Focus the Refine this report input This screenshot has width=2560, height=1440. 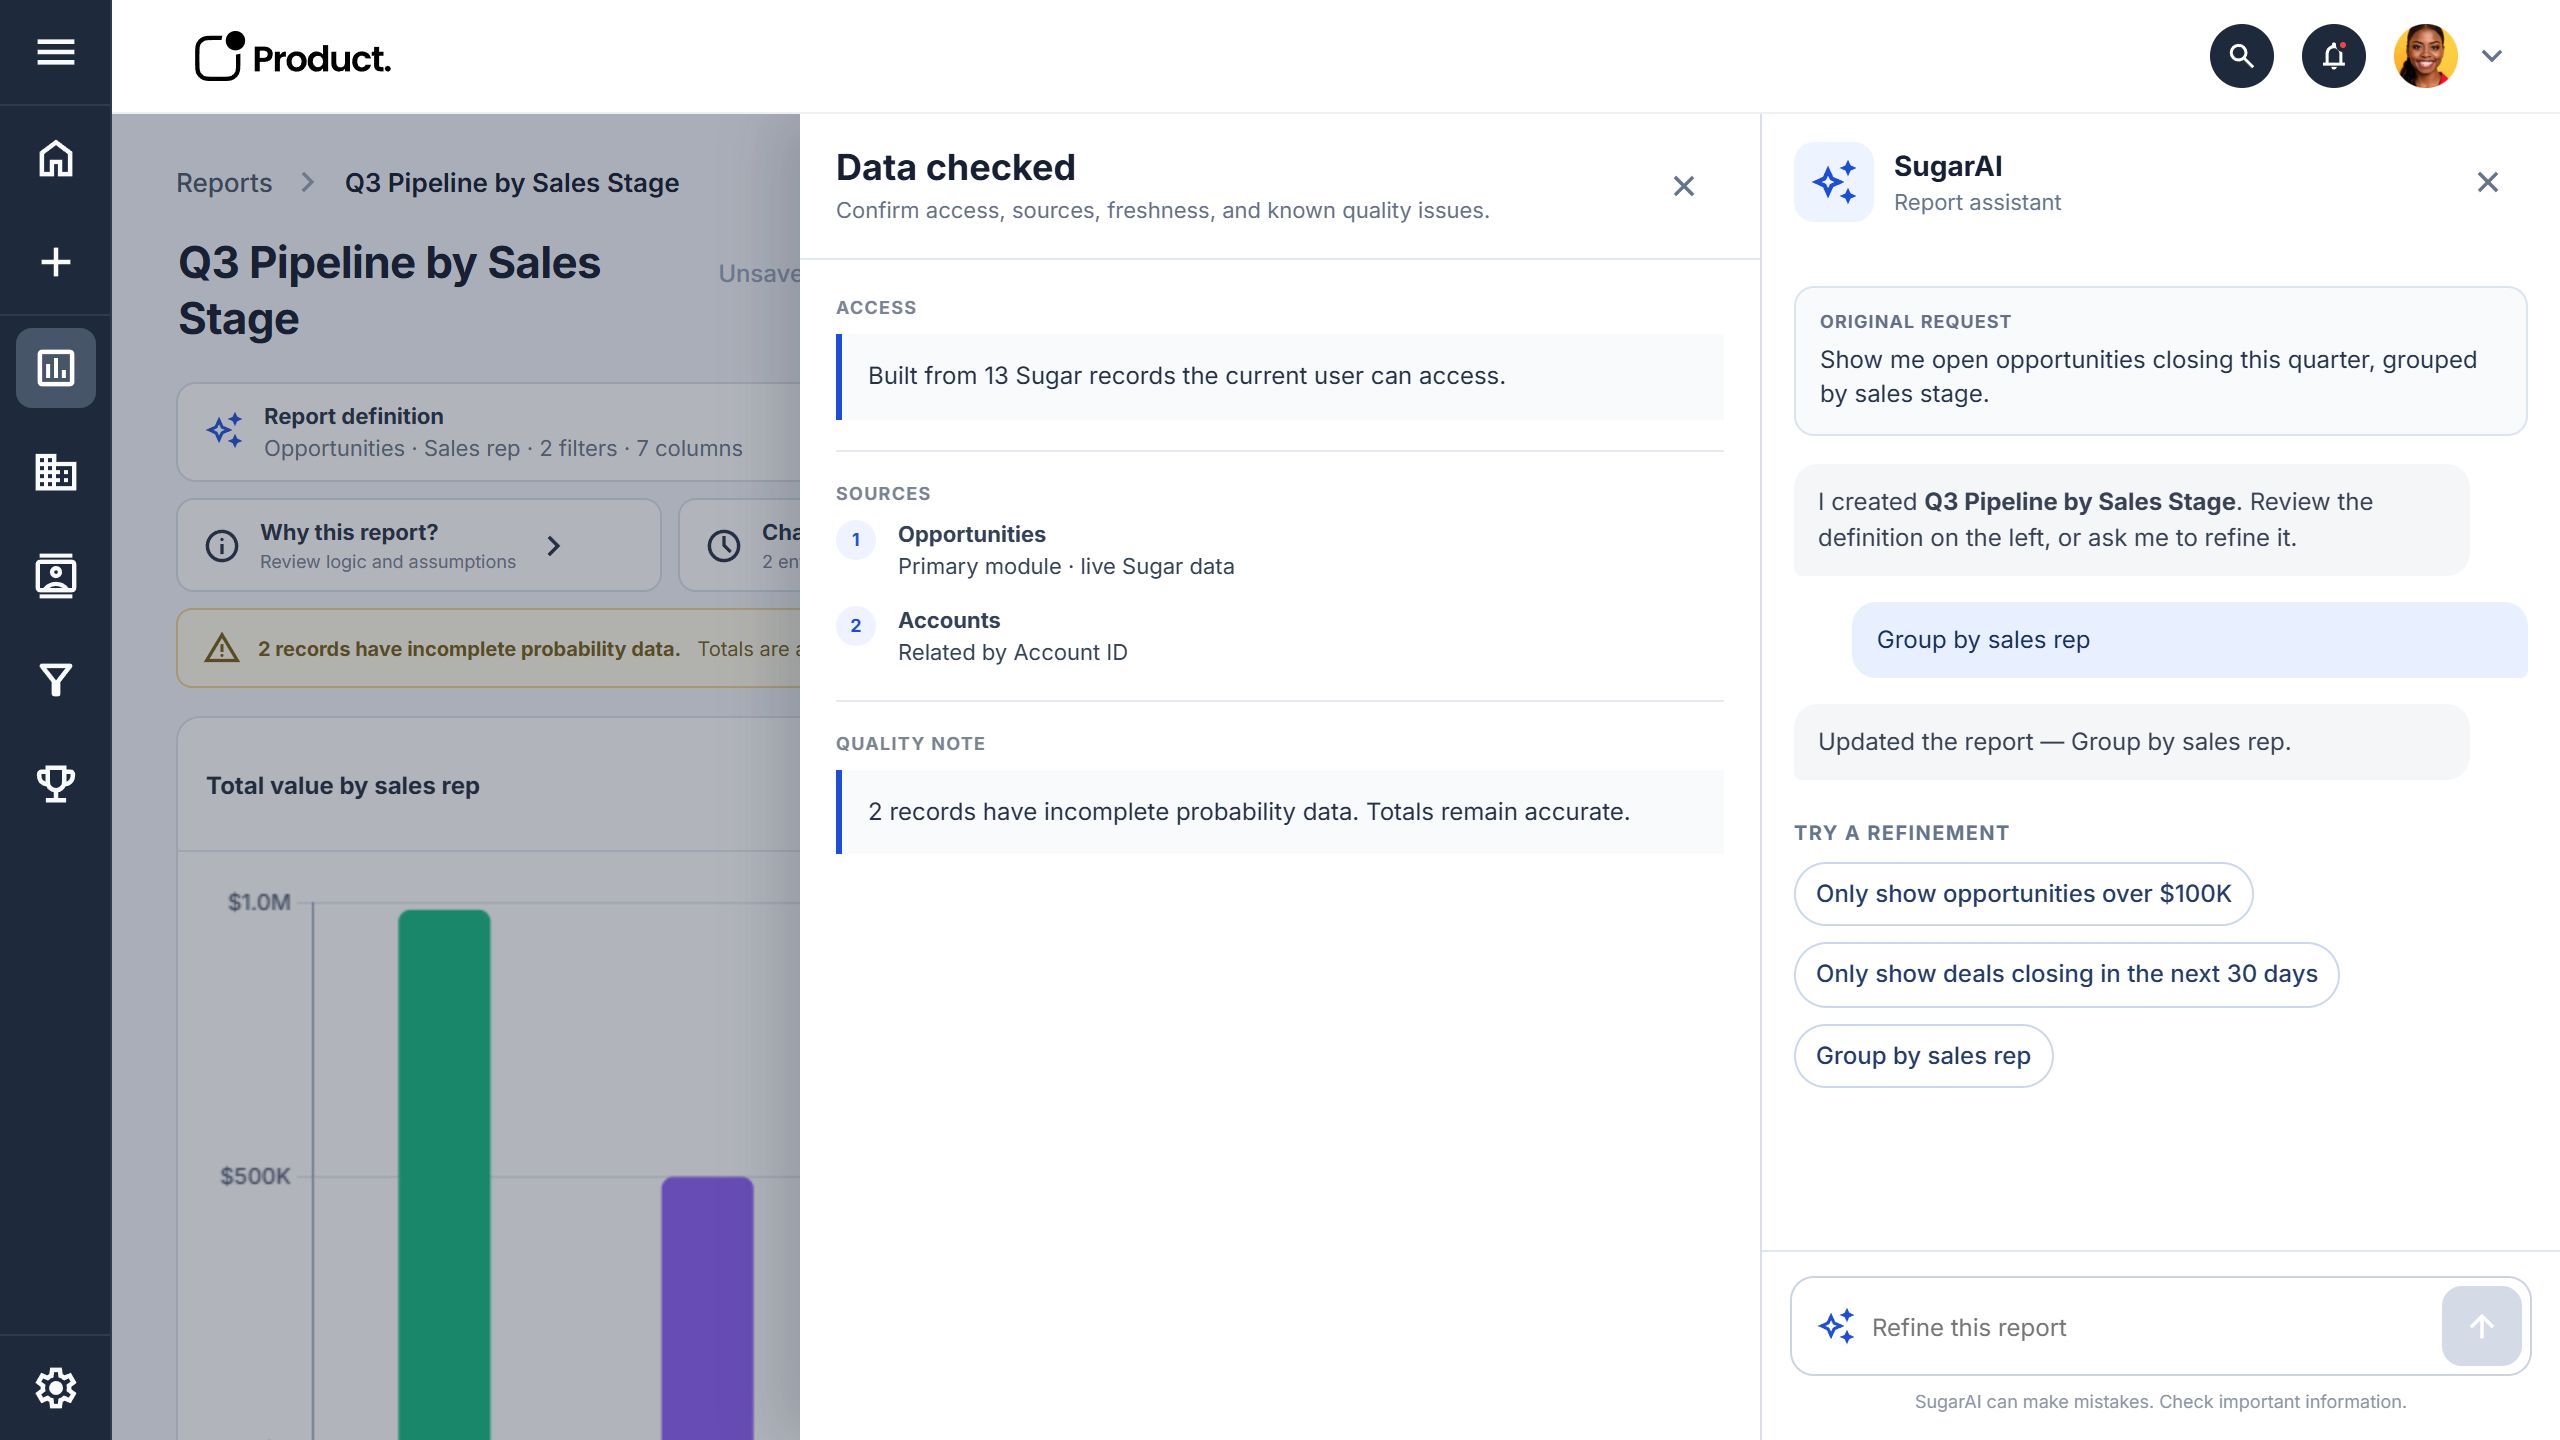pyautogui.click(x=2150, y=1327)
